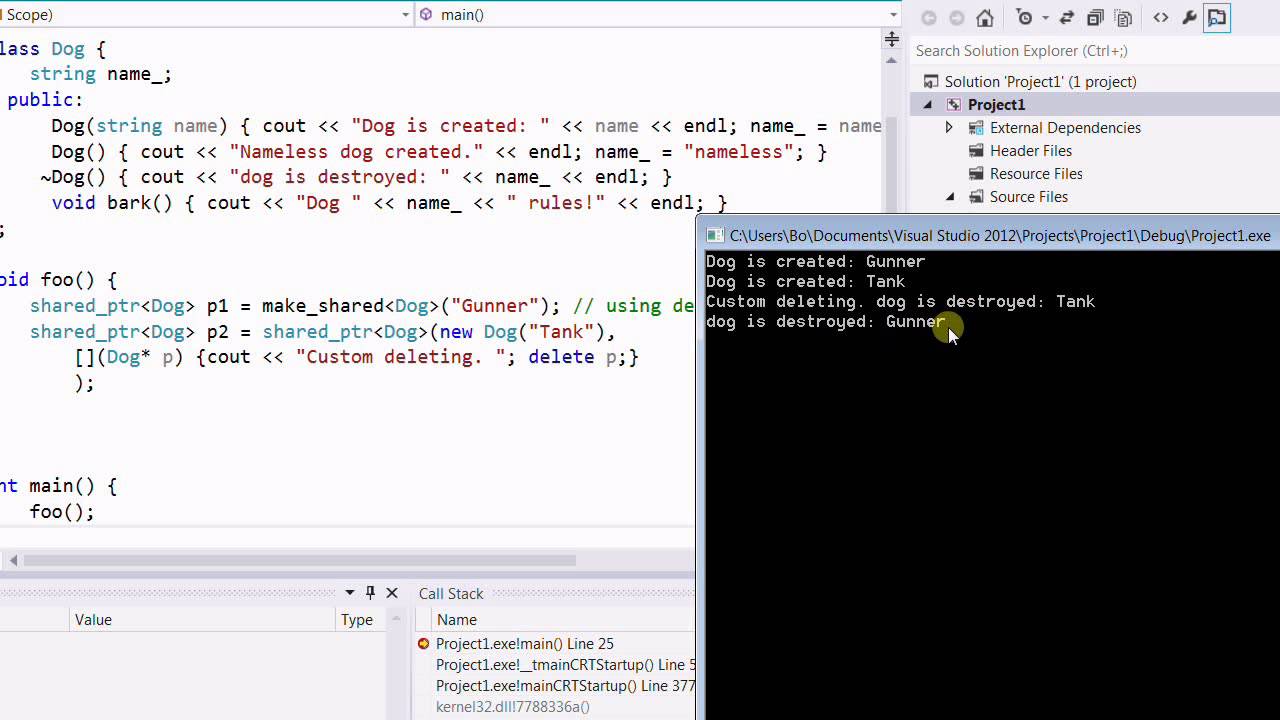Select the Header Files folder
1280x720 pixels.
(x=1030, y=151)
